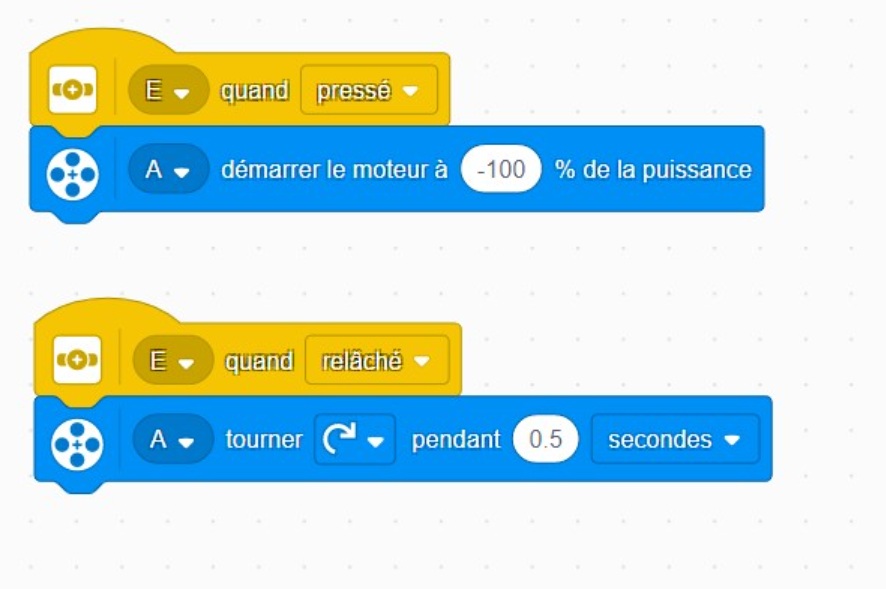
Task: Select the "tourner" motor block label
Action: (264, 440)
